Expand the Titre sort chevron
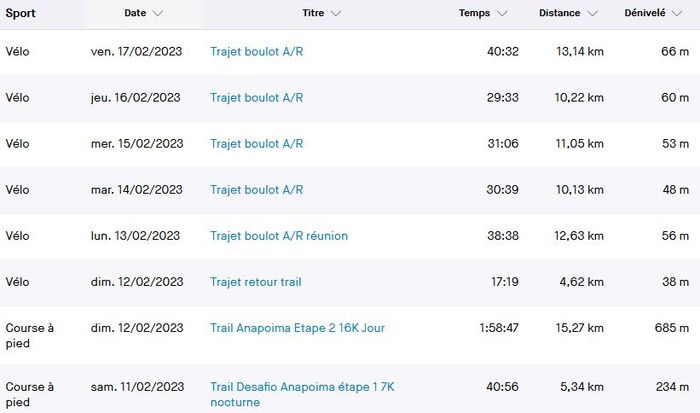 [335, 14]
